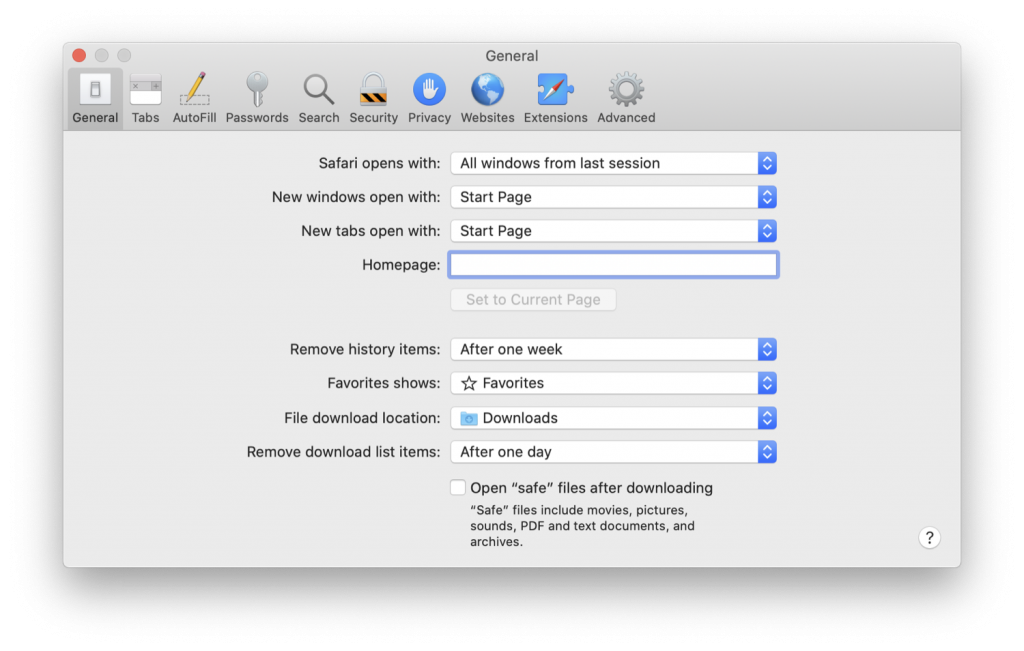
Task: Click inside the Homepage input field
Action: pos(613,264)
